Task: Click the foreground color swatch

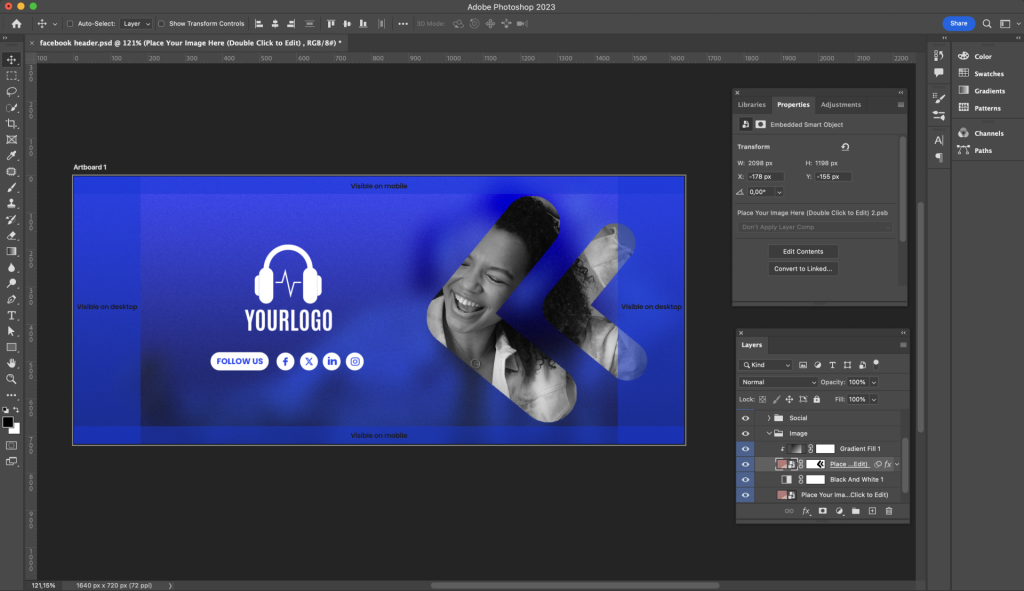Action: (8, 421)
